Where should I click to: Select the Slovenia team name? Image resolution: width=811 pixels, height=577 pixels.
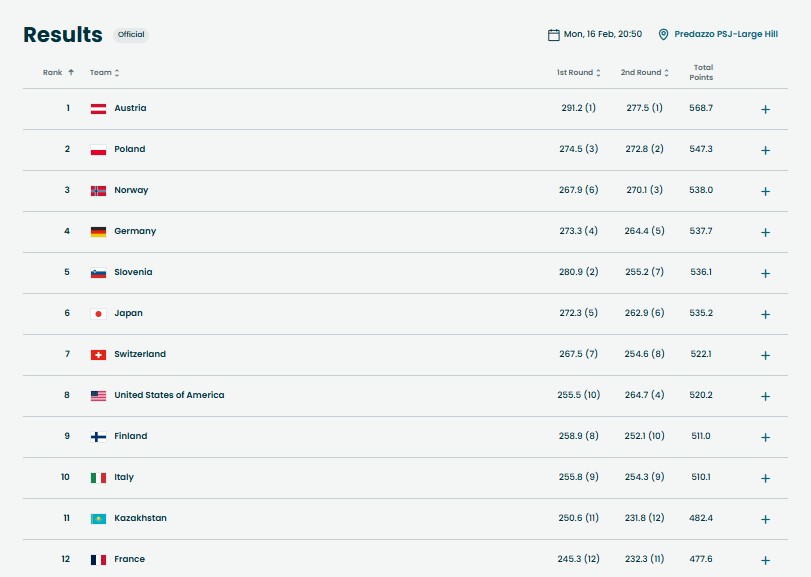[x=133, y=272]
